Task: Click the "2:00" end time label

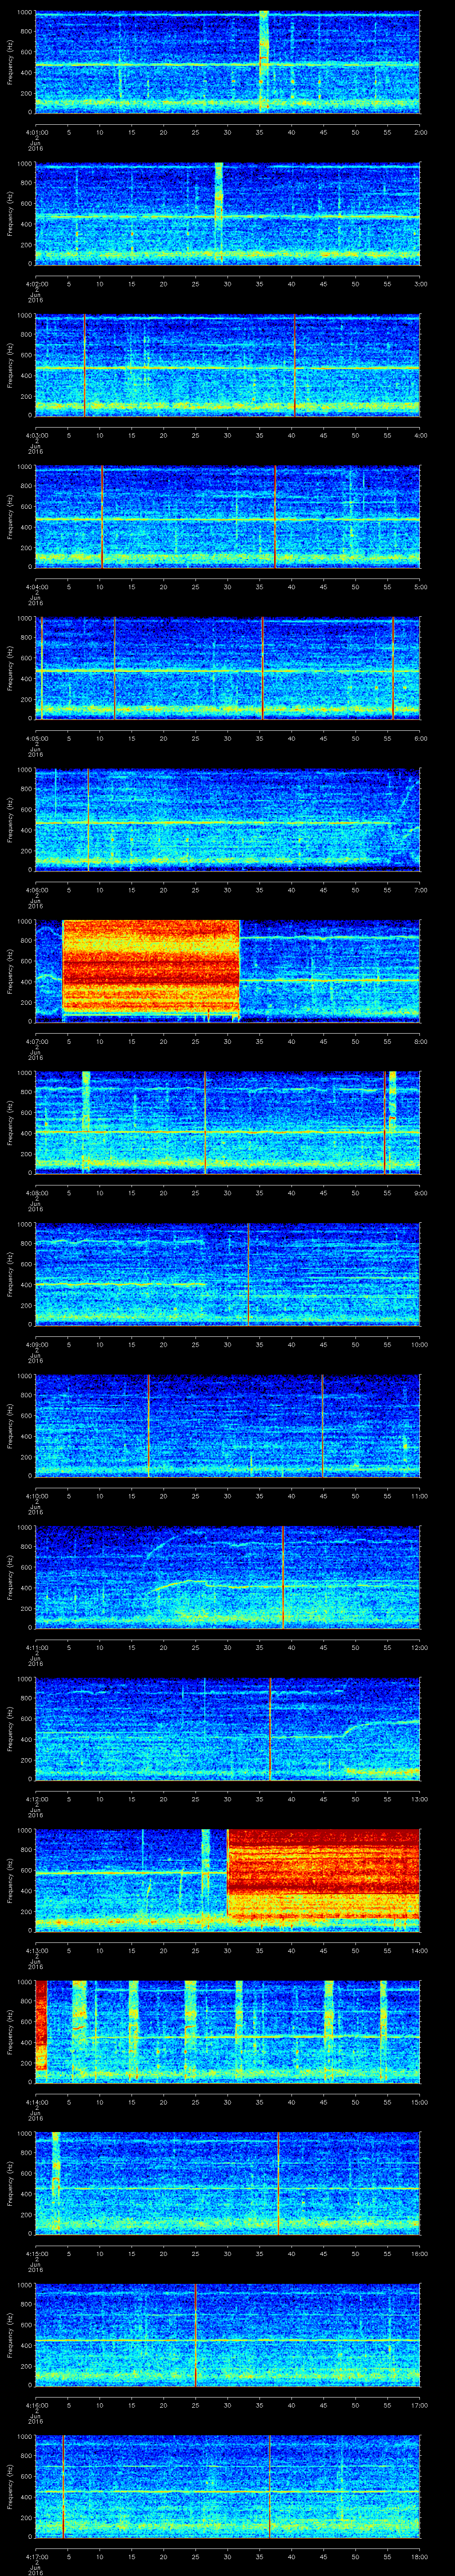Action: tap(420, 131)
